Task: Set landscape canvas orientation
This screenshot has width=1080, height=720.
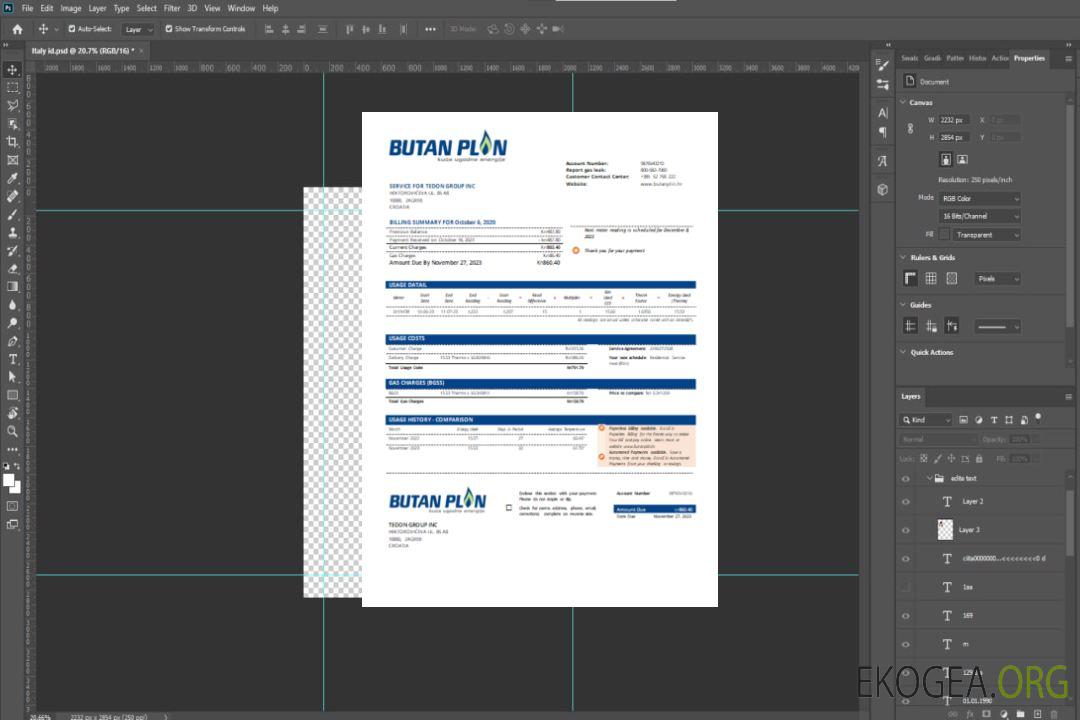Action: click(962, 160)
